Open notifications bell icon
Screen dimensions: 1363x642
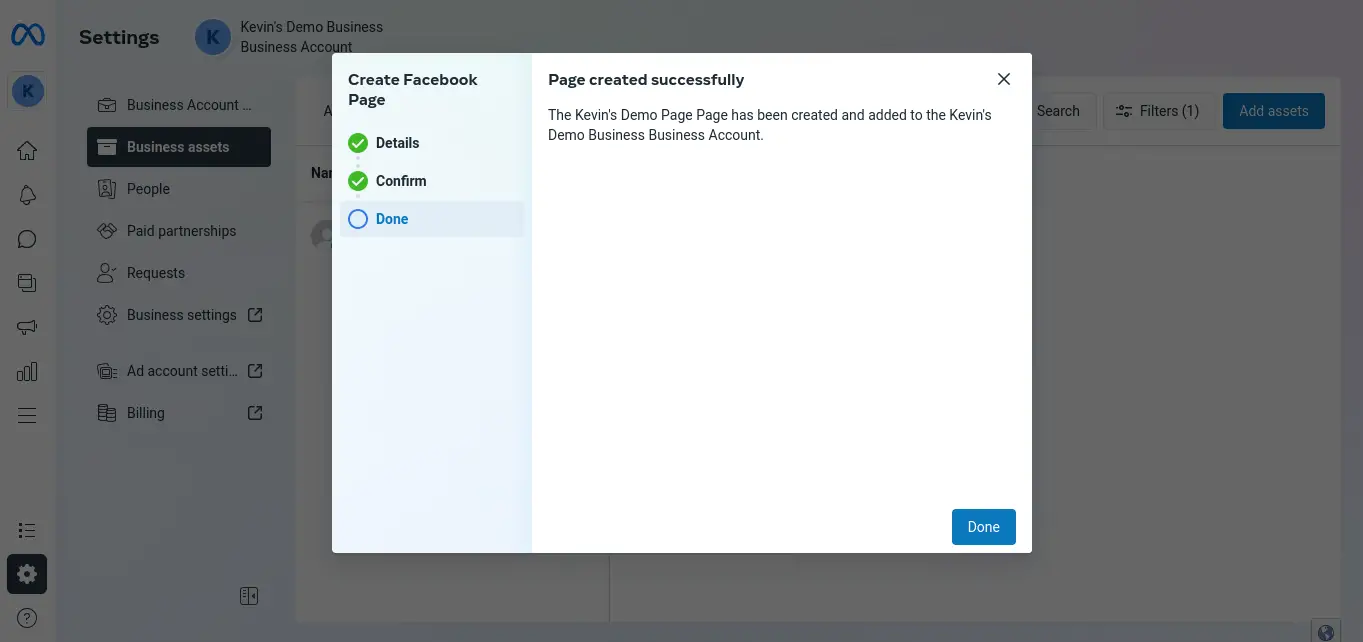tap(27, 195)
